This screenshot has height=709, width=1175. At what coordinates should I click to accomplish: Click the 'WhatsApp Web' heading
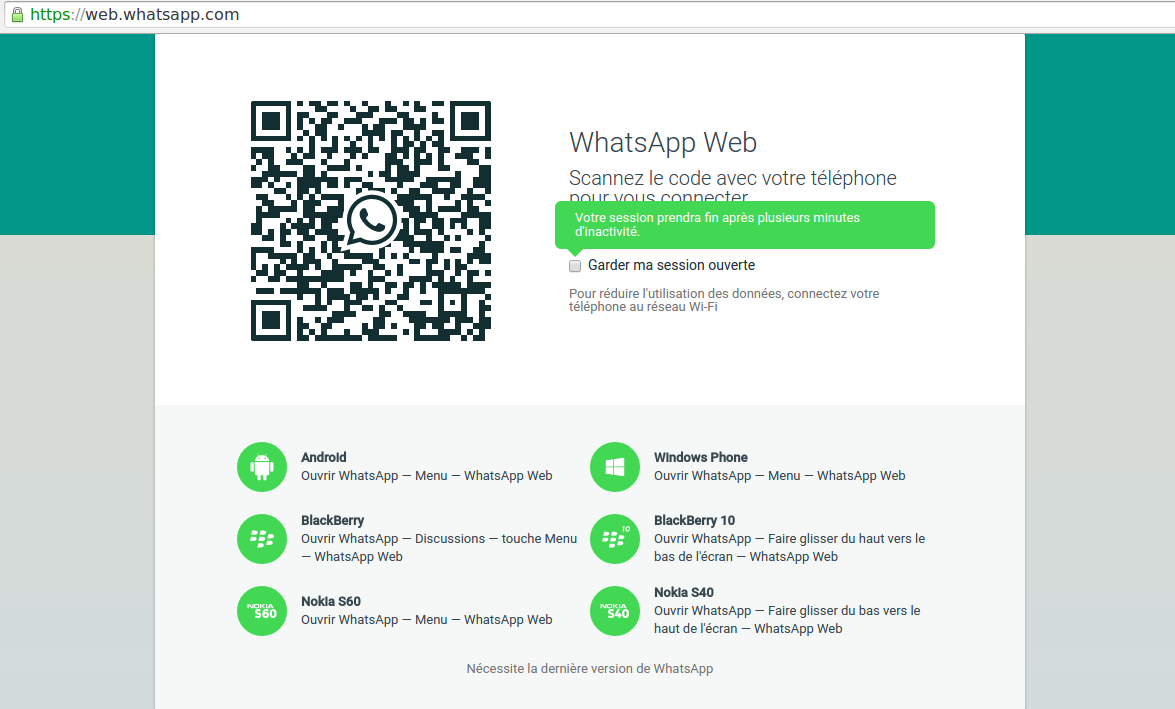(662, 142)
